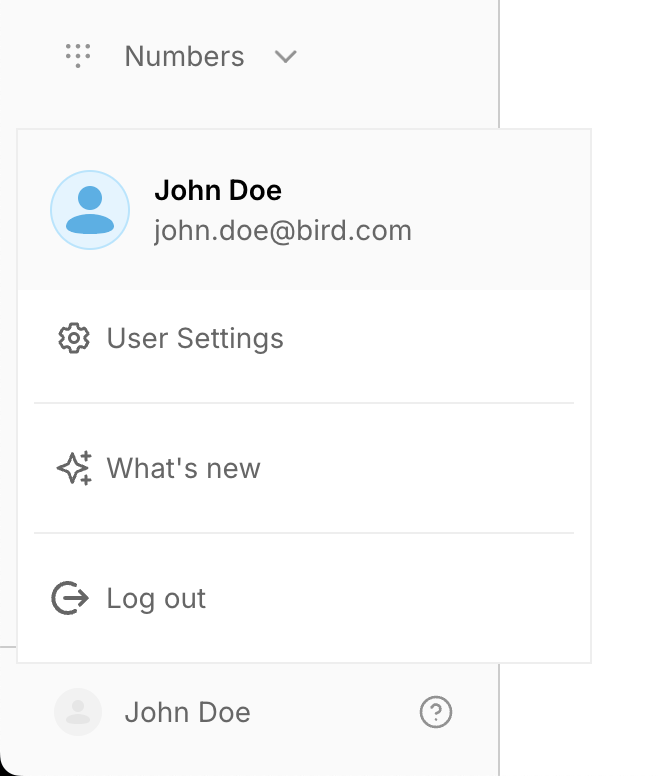The width and height of the screenshot is (658, 776).
Task: Choose Log out from menu
Action: [x=304, y=598]
